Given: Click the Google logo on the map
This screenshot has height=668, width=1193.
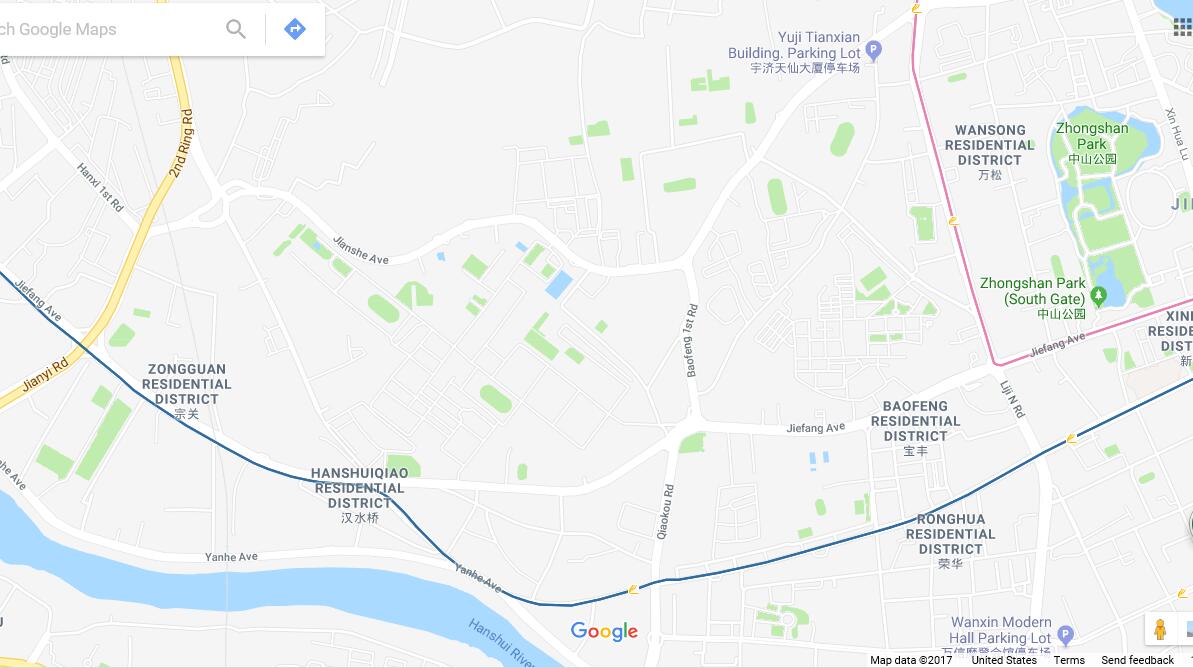Looking at the screenshot, I should (604, 631).
